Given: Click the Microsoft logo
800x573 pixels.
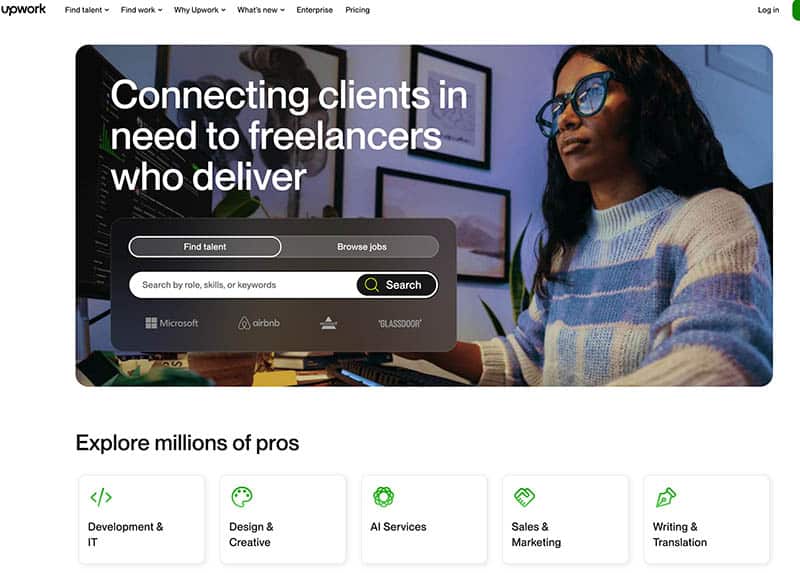Looking at the screenshot, I should 171,323.
